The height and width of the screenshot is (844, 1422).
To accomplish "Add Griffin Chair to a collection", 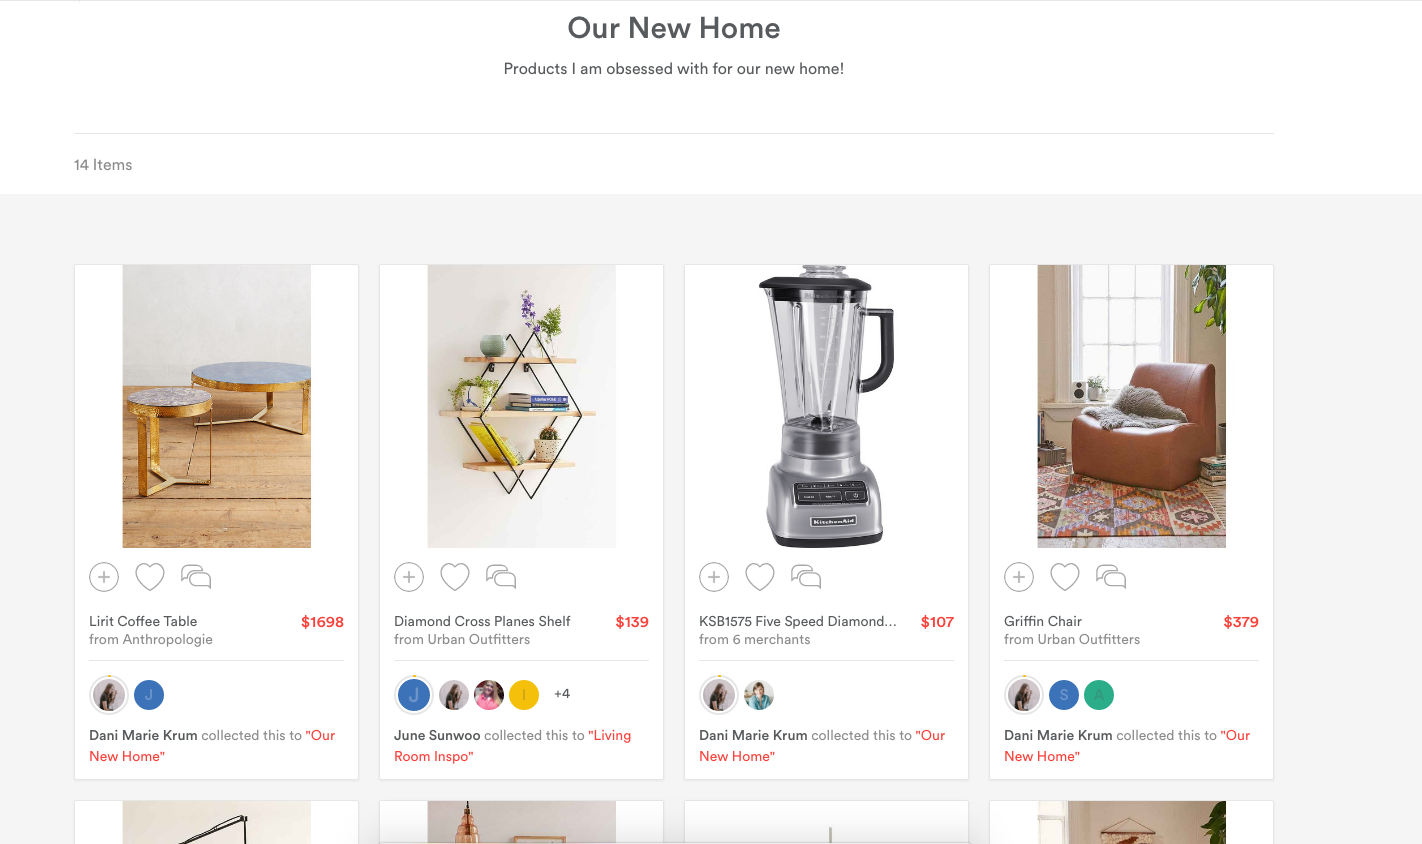I will click(1019, 577).
